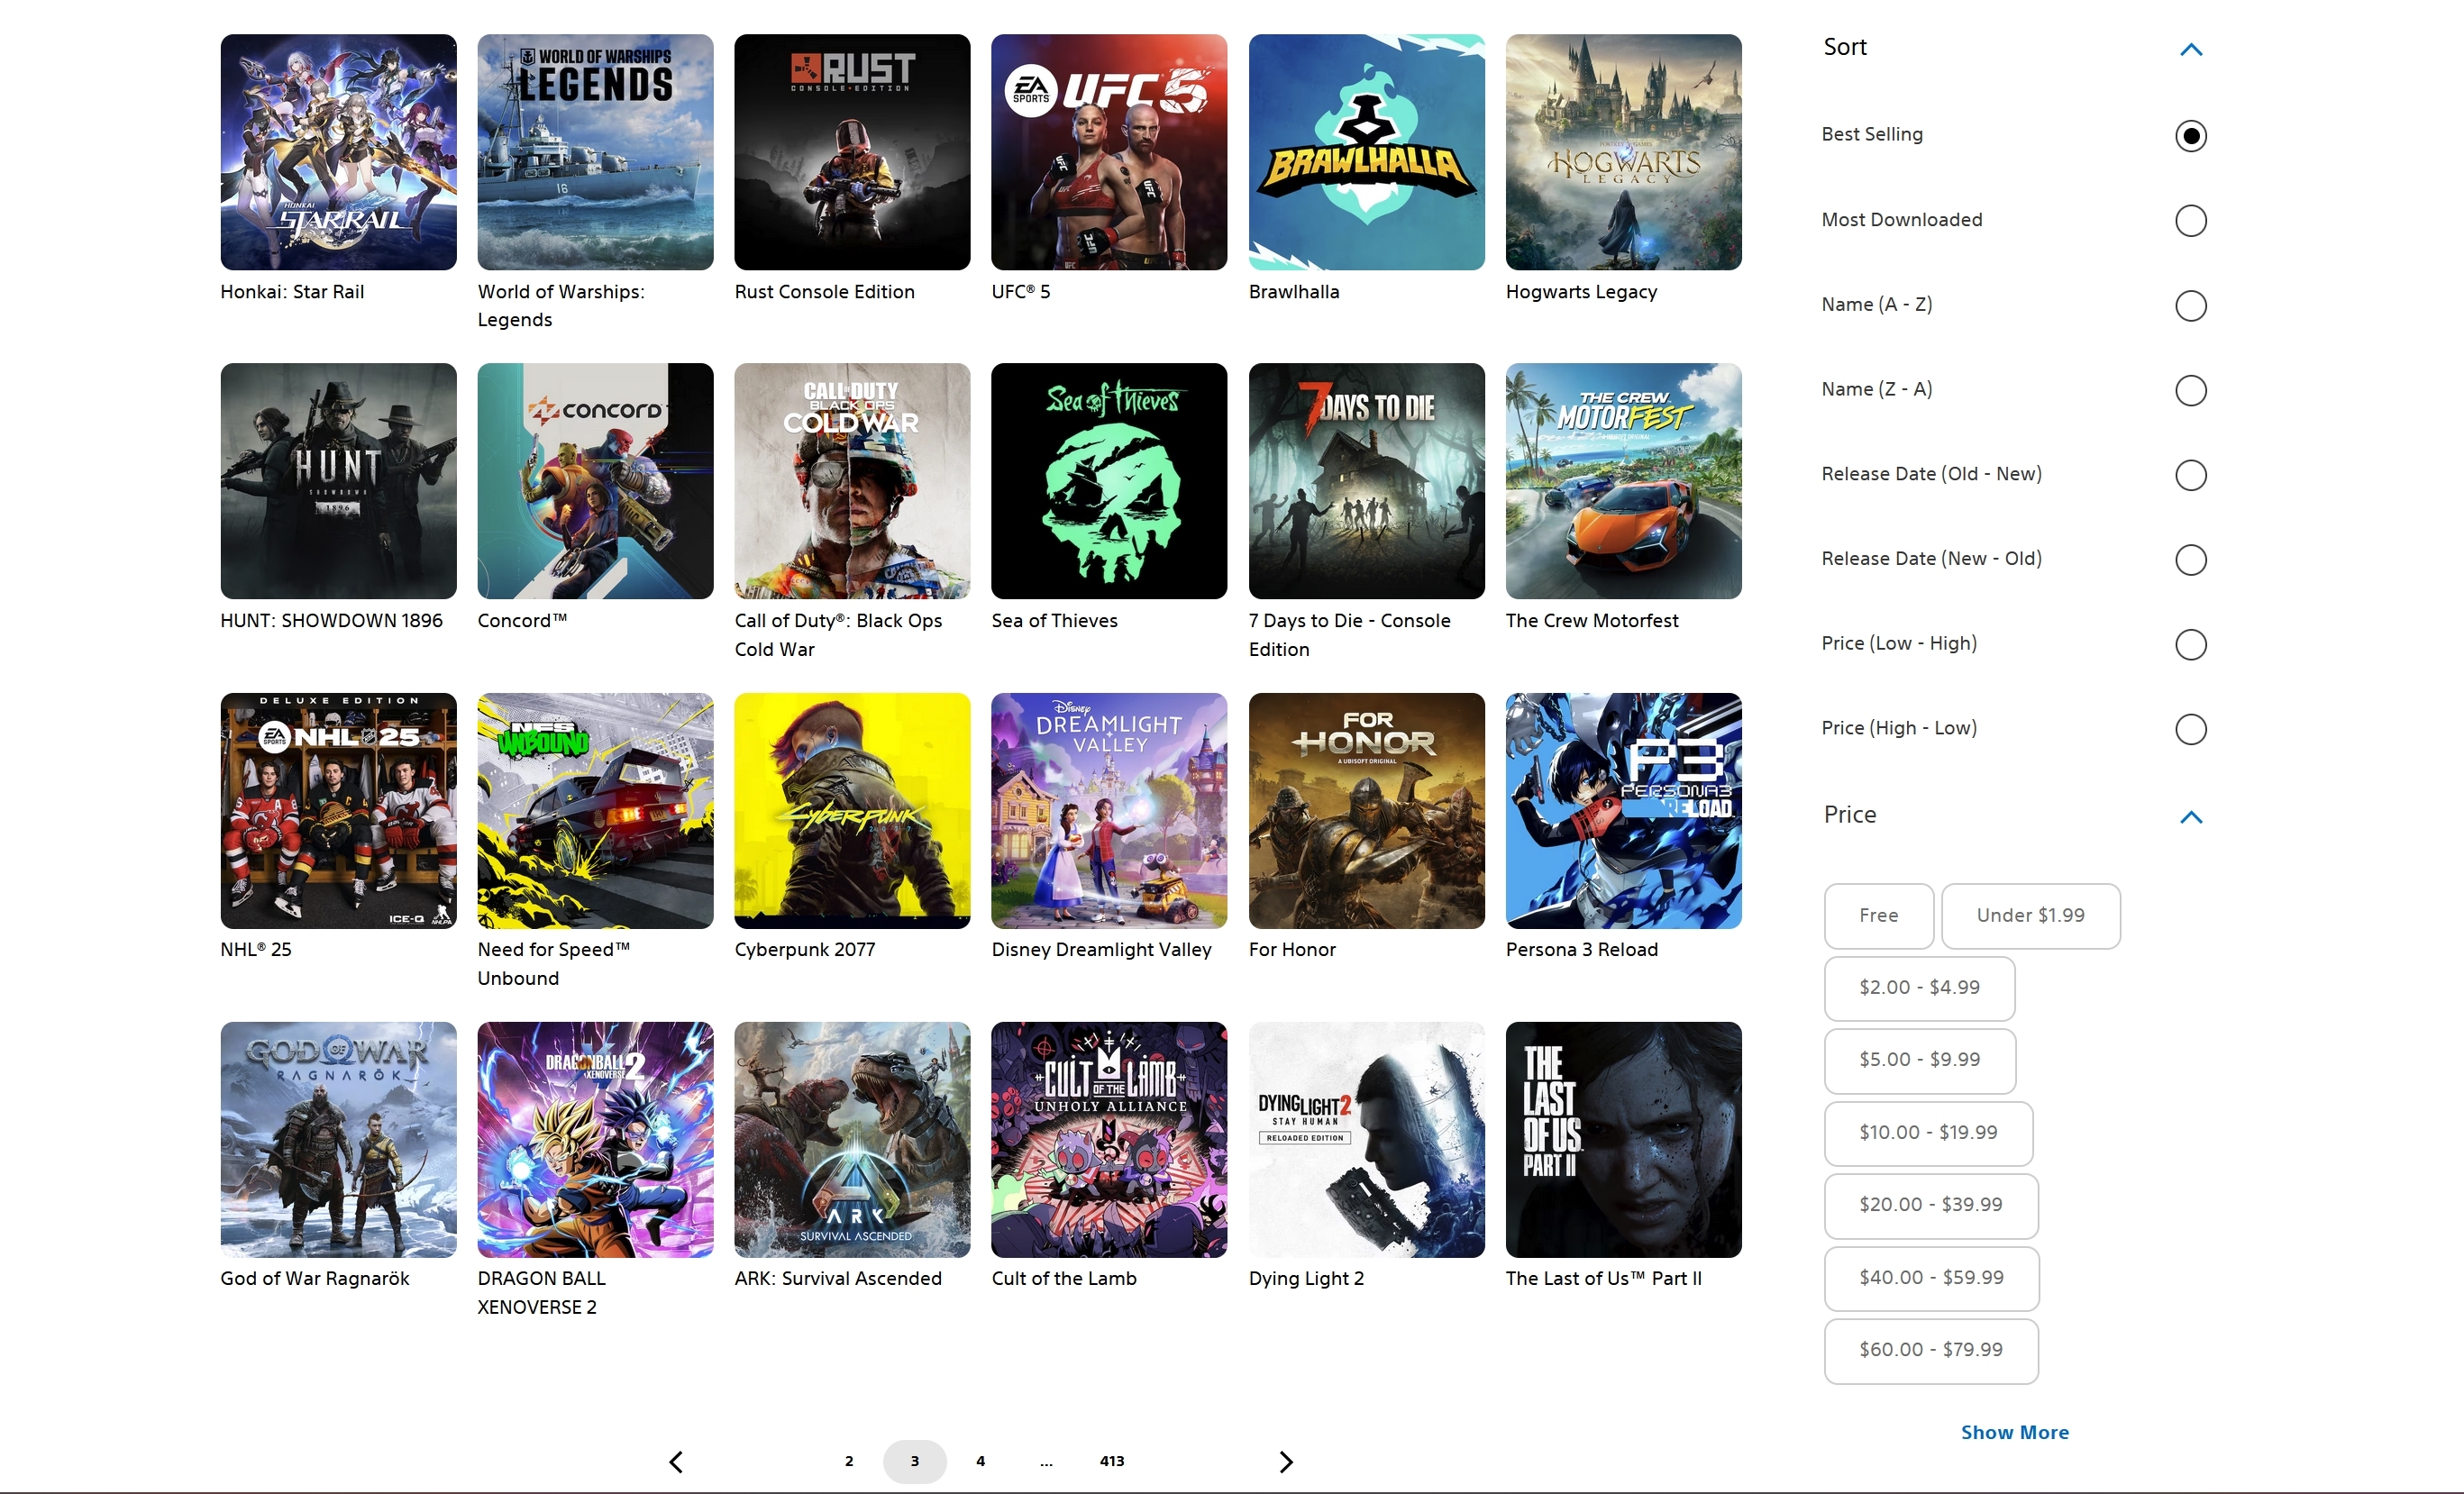This screenshot has height=1494, width=2464.
Task: Open the Brawlhalla game cover
Action: click(1366, 152)
